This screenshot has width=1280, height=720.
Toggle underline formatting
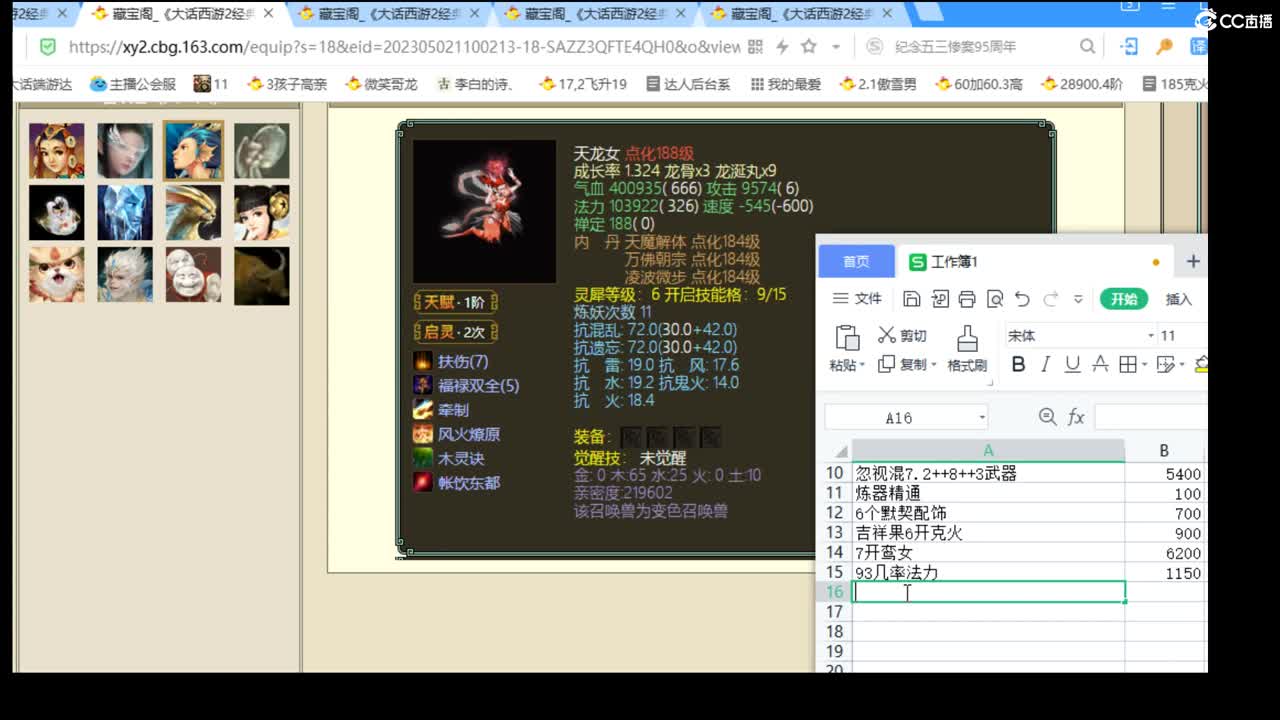tap(1073, 364)
